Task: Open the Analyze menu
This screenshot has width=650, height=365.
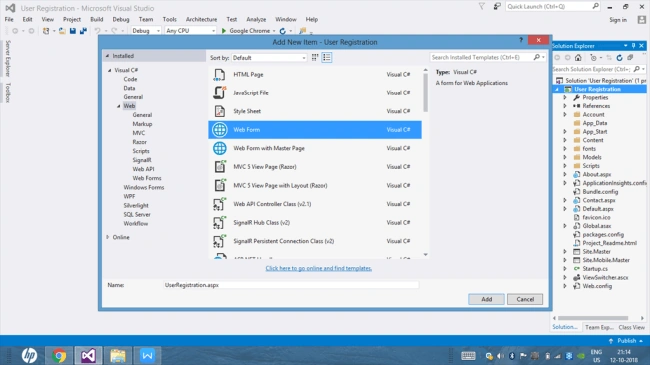Action: (256, 19)
